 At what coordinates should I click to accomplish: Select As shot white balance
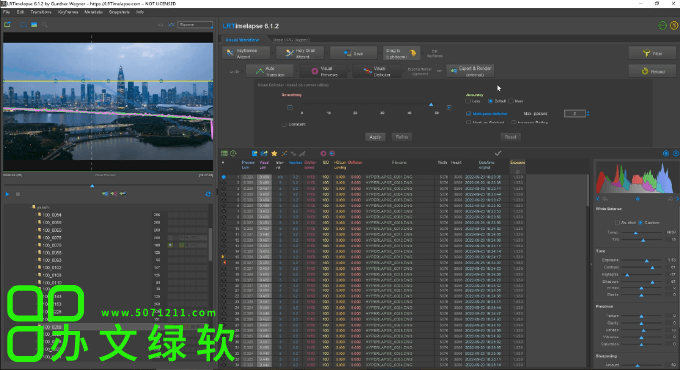[x=618, y=223]
